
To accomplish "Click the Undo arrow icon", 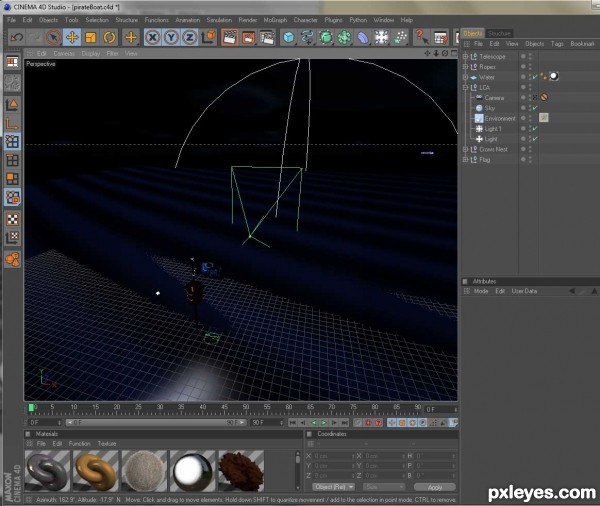I will click(16, 38).
